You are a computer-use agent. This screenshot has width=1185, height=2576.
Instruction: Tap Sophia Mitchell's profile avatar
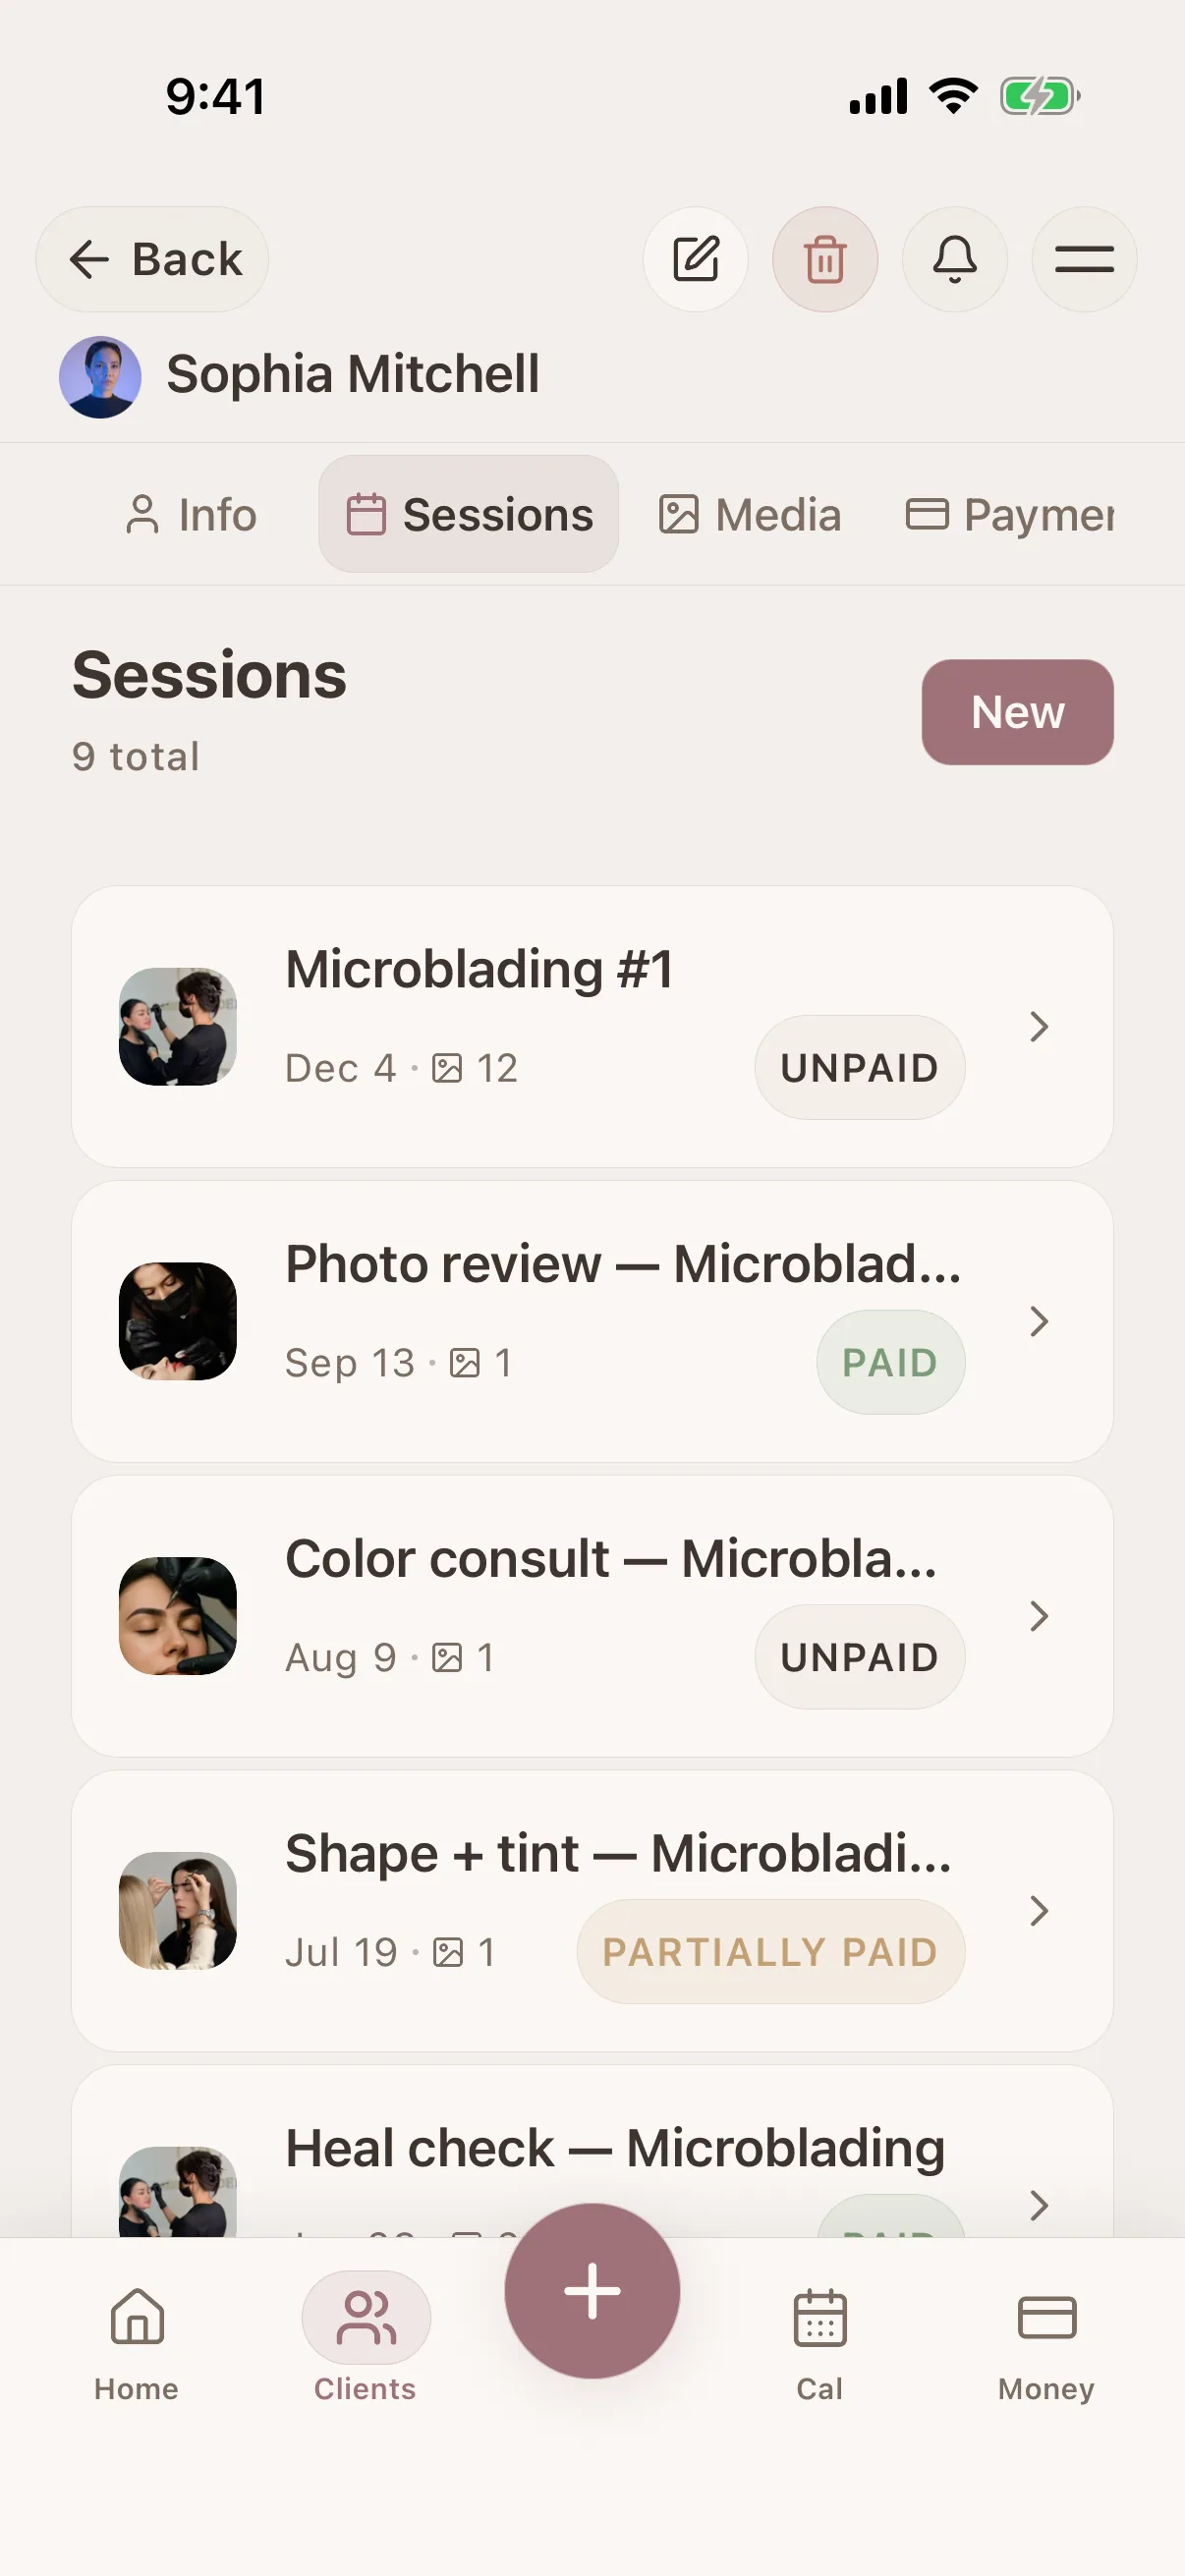(x=100, y=377)
